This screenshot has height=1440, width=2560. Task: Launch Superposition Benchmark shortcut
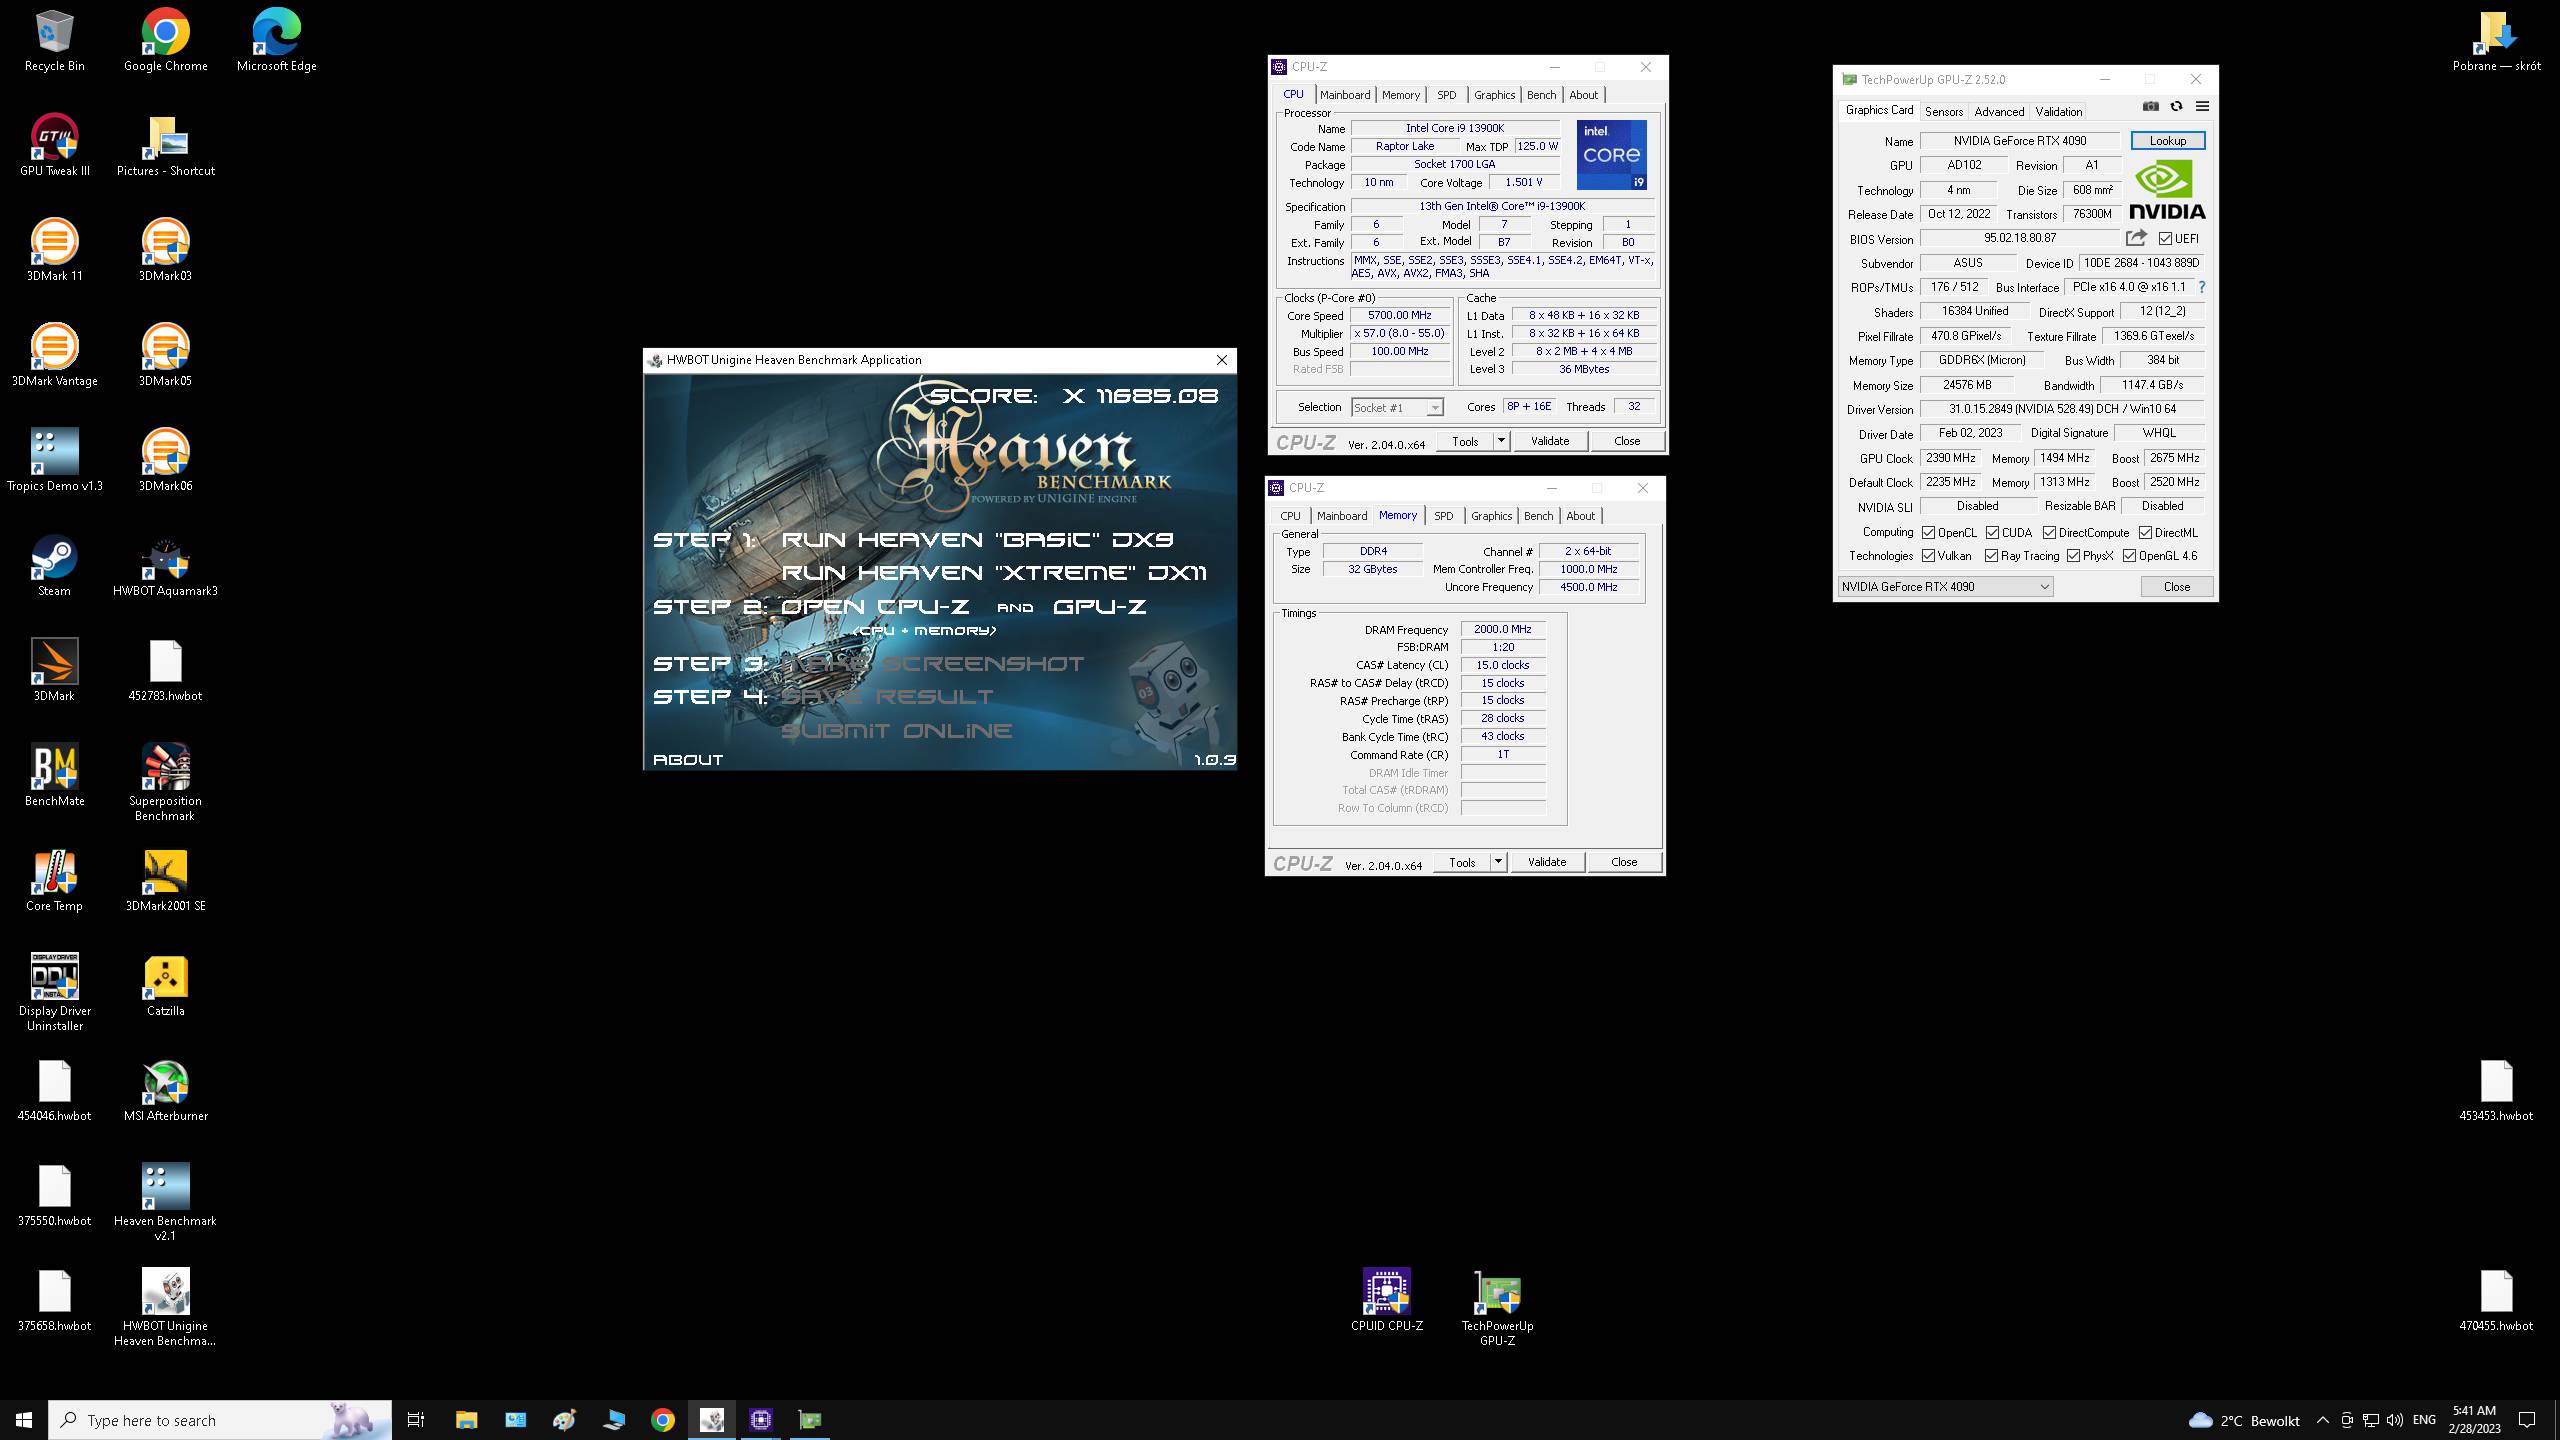pyautogui.click(x=165, y=782)
